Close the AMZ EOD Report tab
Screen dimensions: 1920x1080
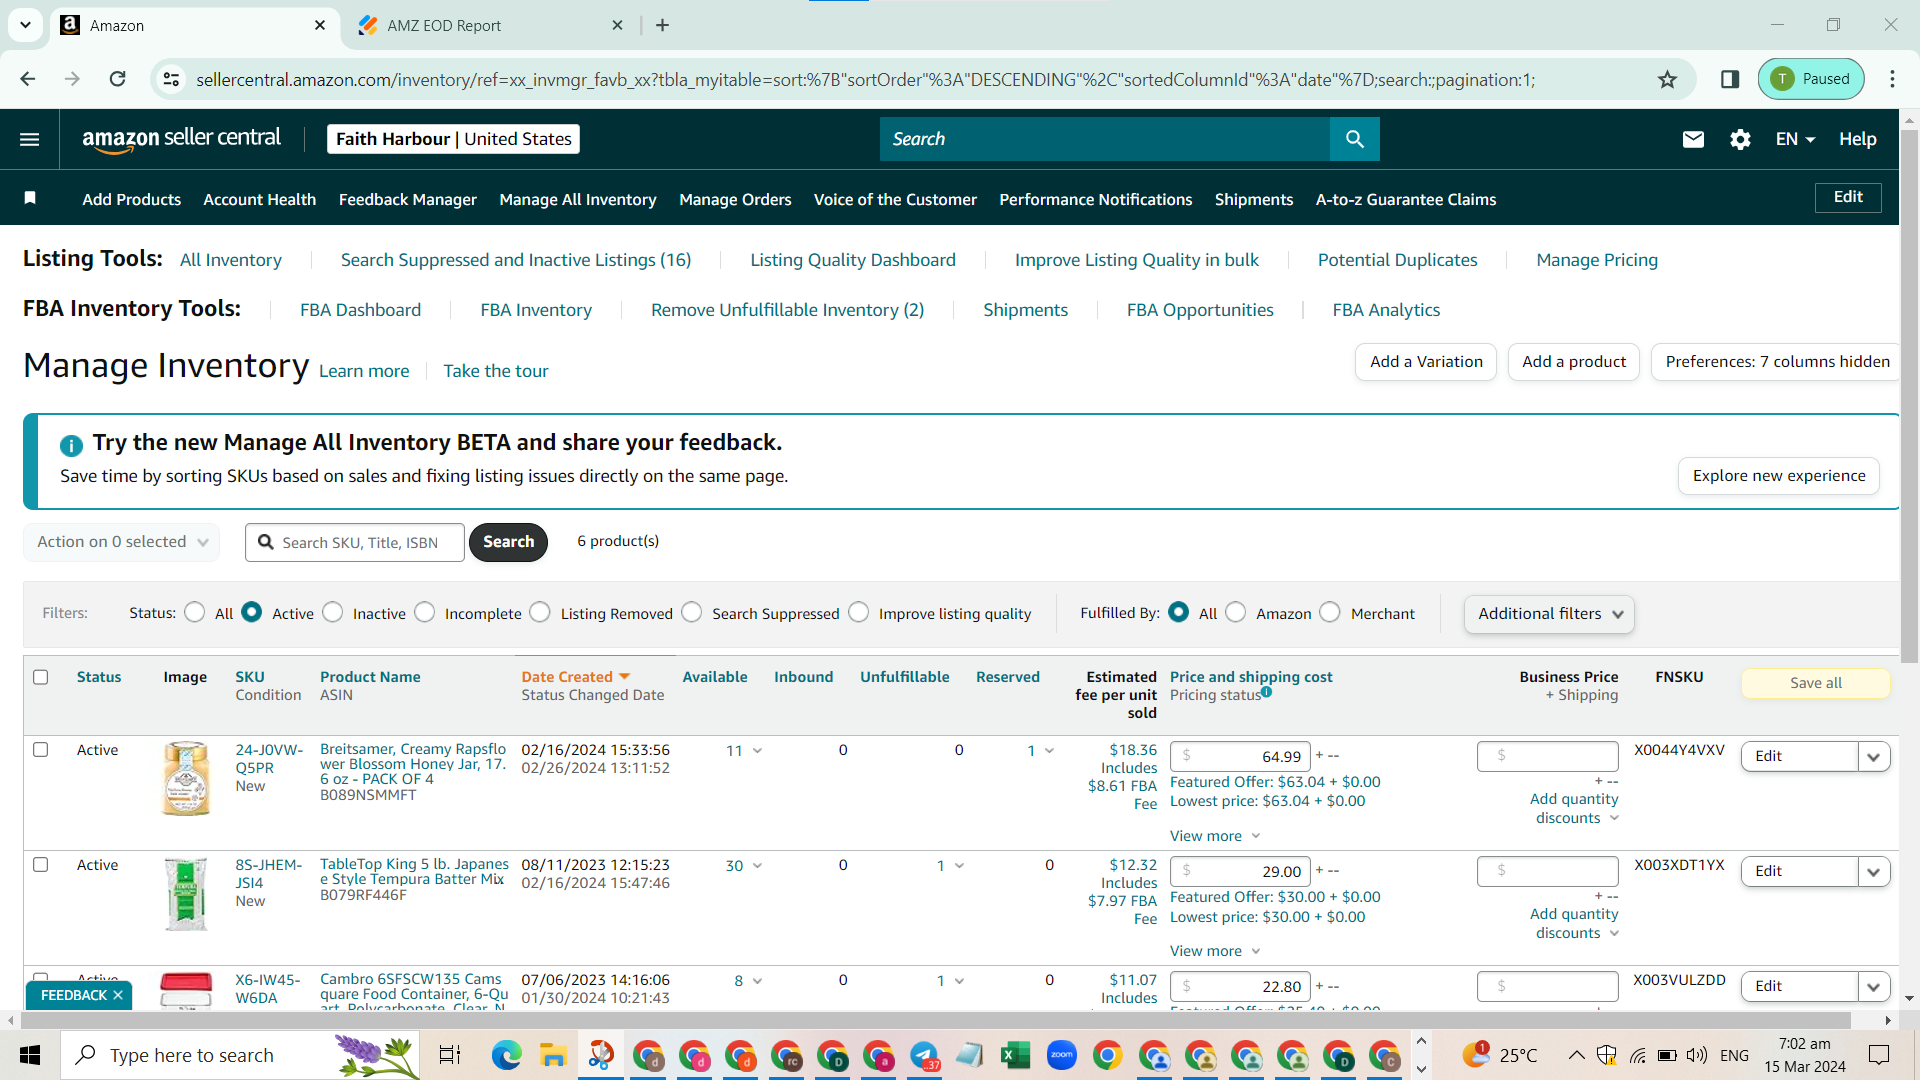click(x=617, y=25)
